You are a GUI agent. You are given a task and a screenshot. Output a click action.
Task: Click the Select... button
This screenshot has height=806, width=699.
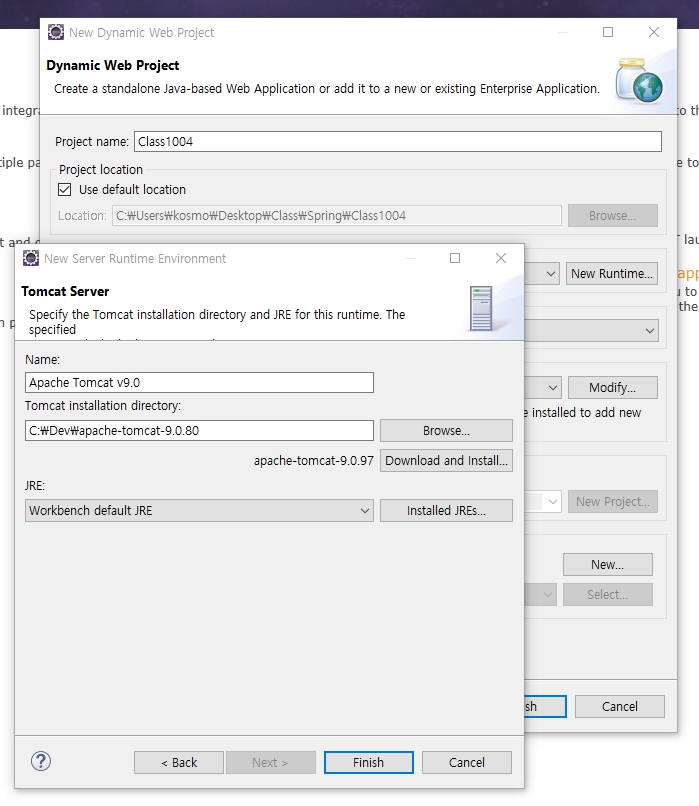tap(608, 595)
